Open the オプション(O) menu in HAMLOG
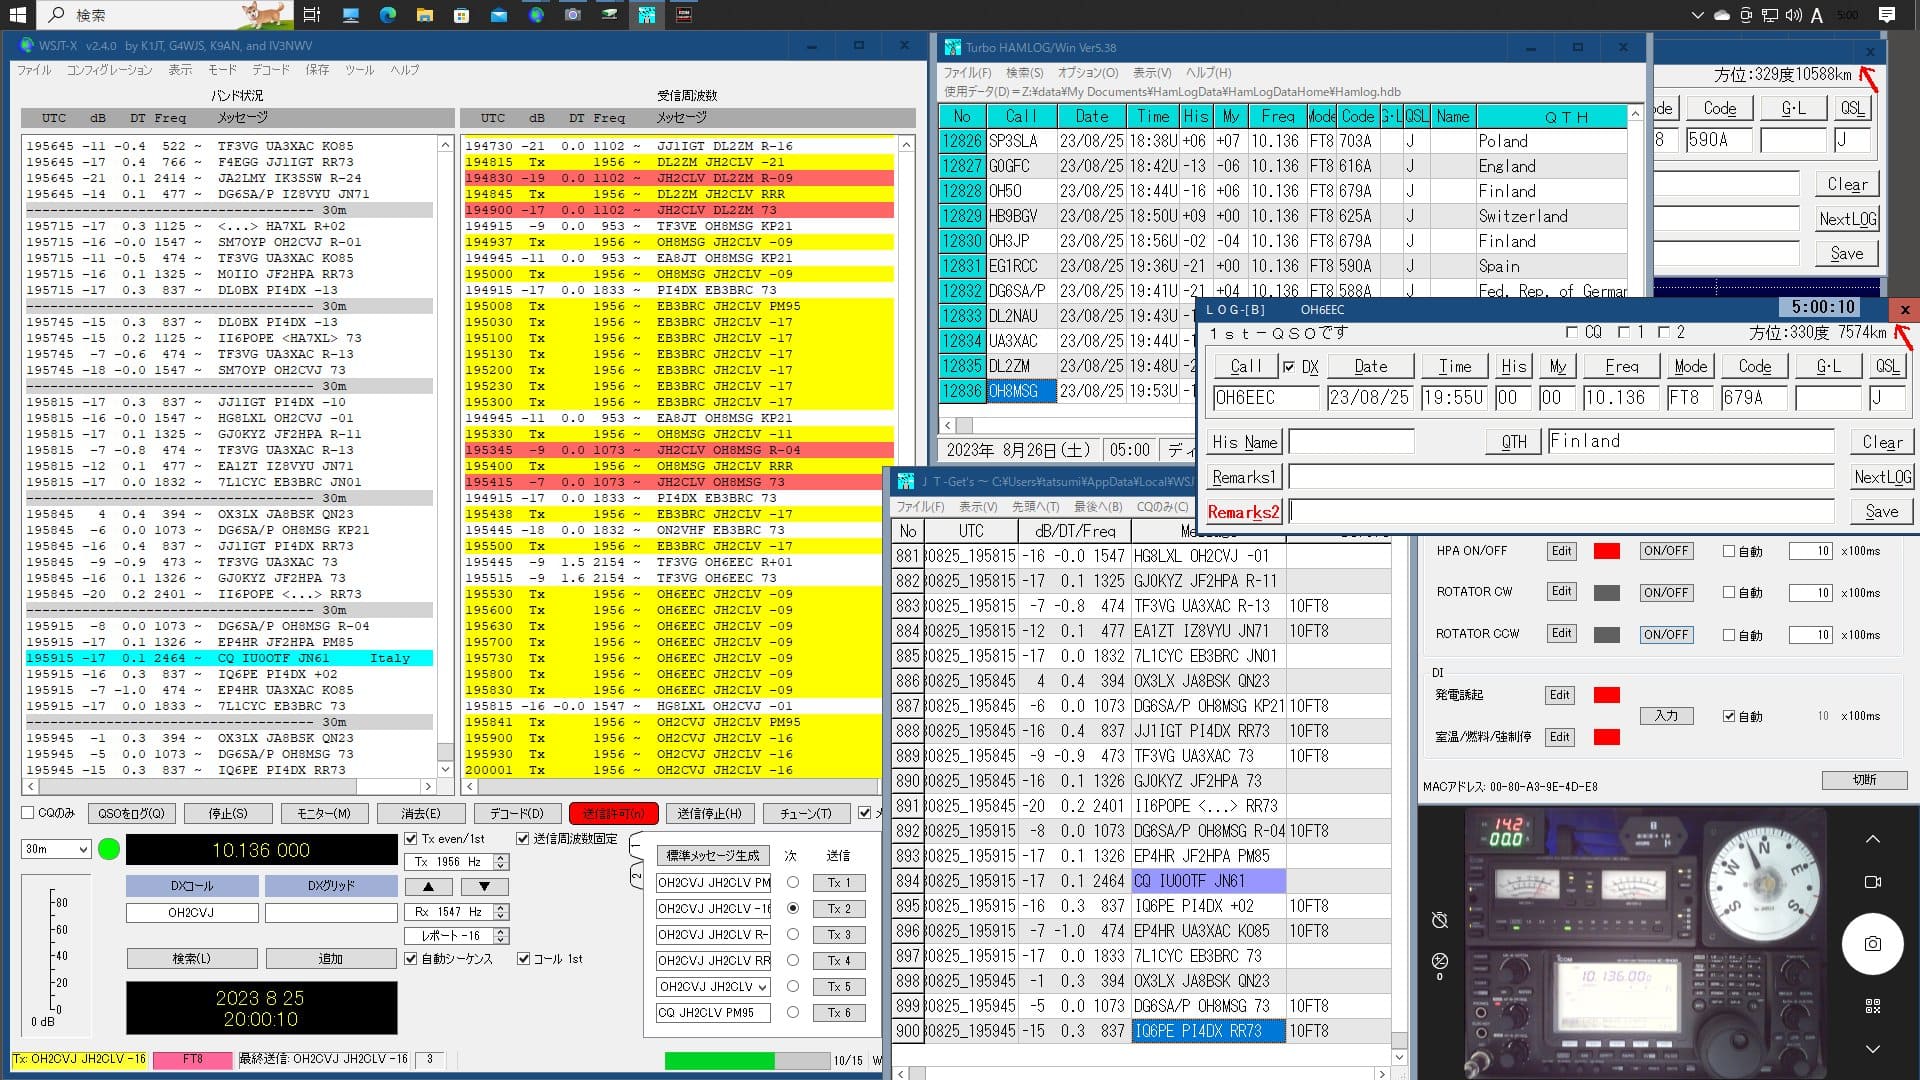 coord(1087,73)
